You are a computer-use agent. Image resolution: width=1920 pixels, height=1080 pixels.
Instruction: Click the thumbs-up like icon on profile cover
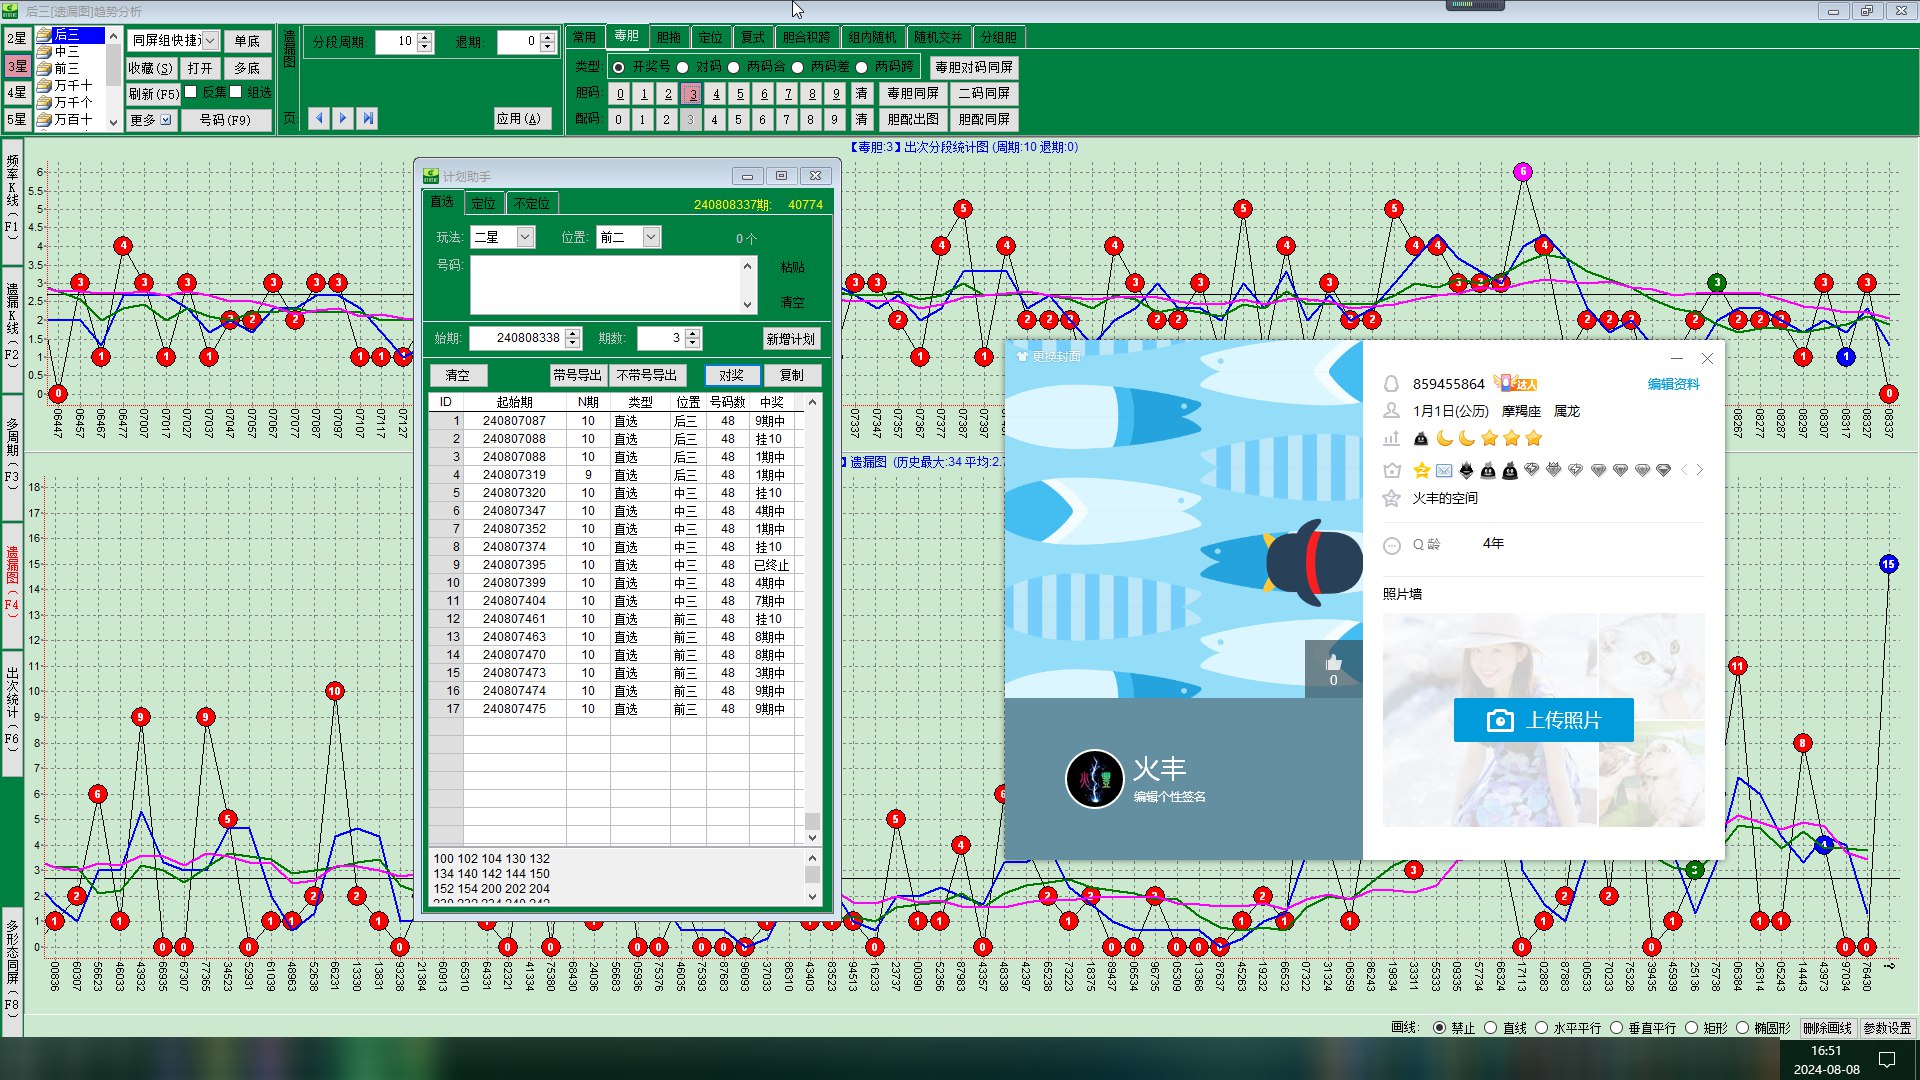pos(1333,662)
